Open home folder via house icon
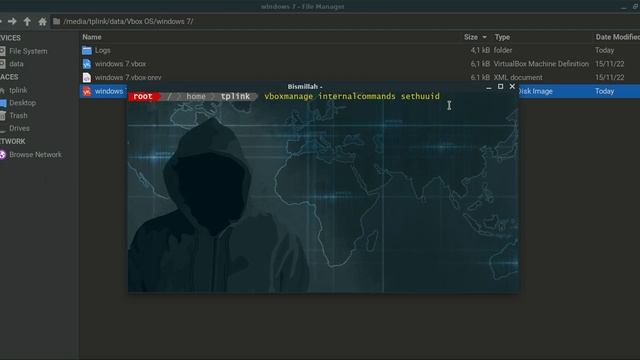Image resolution: width=640 pixels, height=360 pixels. [42, 21]
